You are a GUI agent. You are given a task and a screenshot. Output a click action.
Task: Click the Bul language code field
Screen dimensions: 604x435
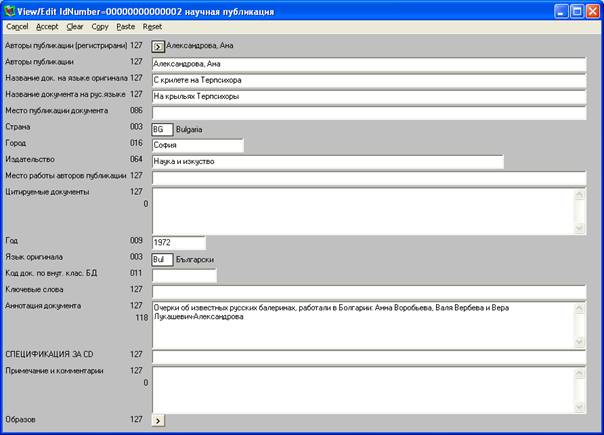tap(162, 260)
